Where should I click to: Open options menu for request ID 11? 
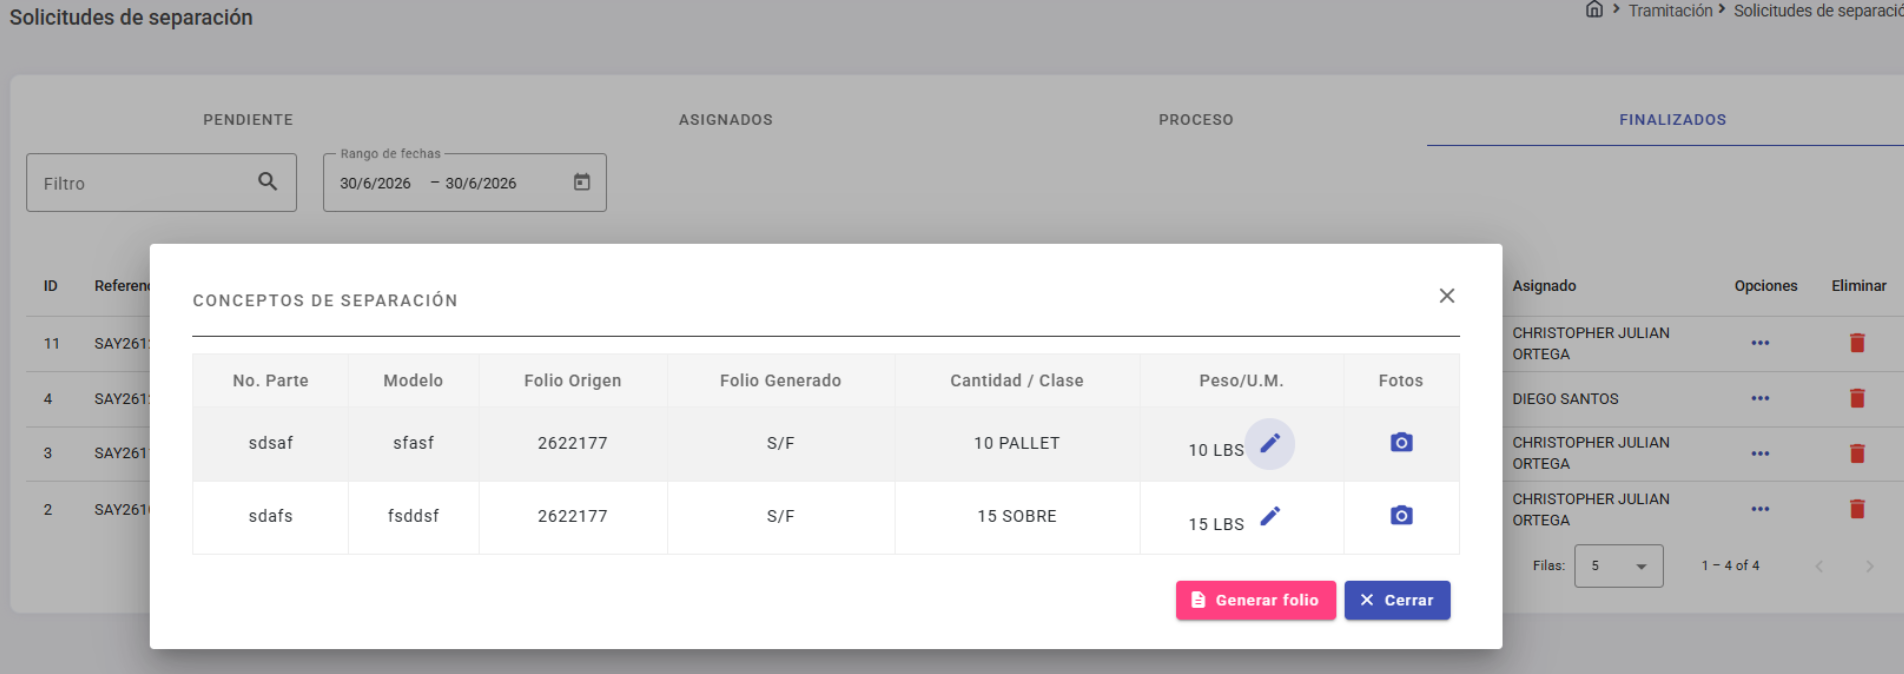point(1760,343)
